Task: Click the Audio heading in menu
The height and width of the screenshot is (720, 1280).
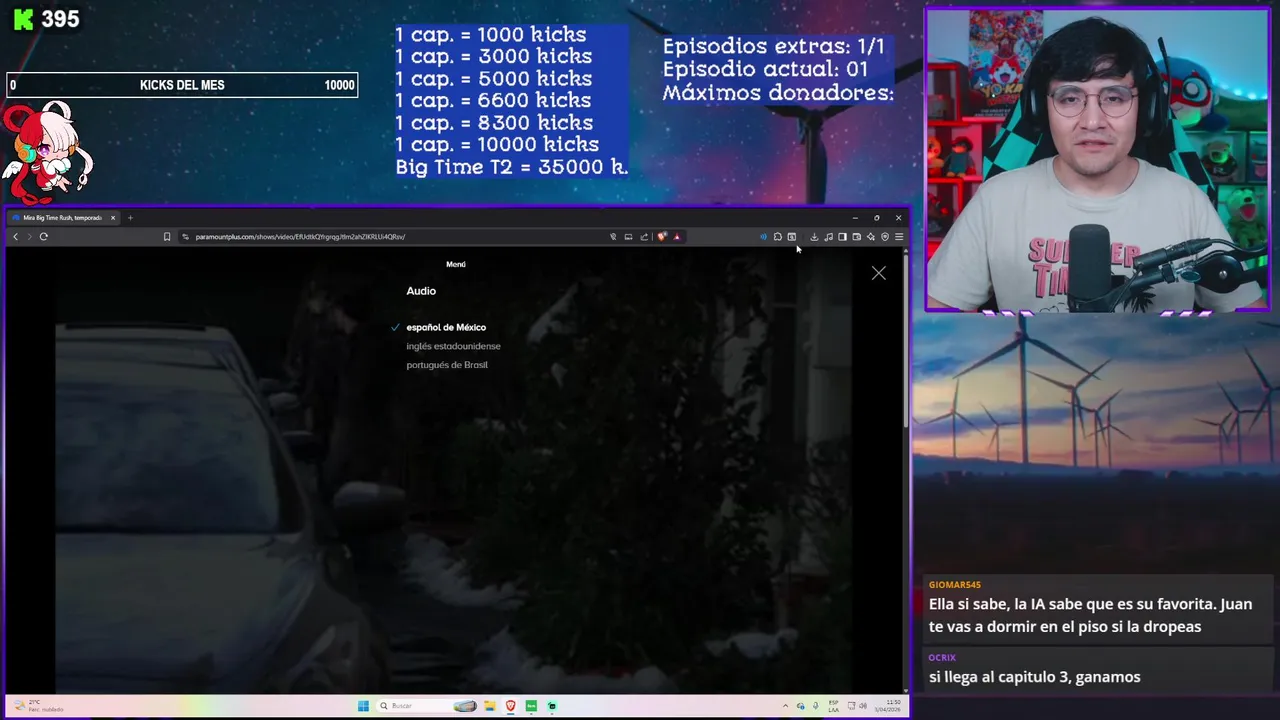Action: (421, 291)
